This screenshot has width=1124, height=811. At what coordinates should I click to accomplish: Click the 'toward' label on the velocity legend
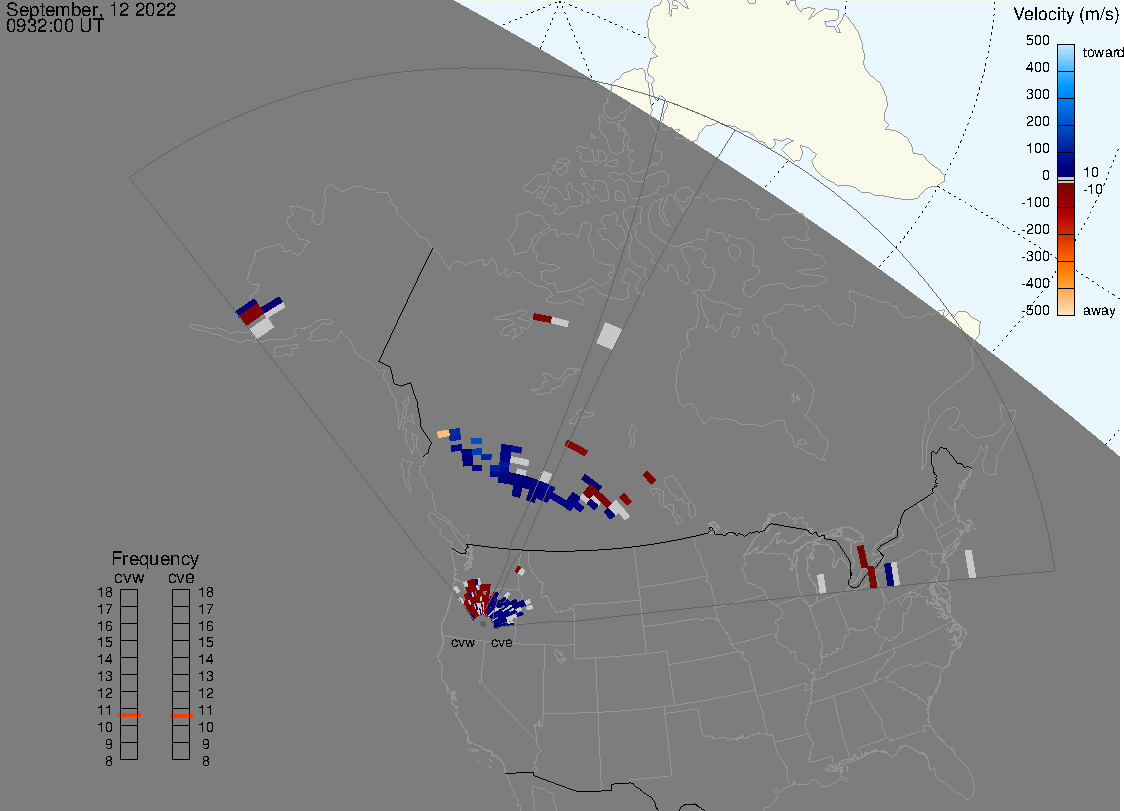click(x=1102, y=52)
